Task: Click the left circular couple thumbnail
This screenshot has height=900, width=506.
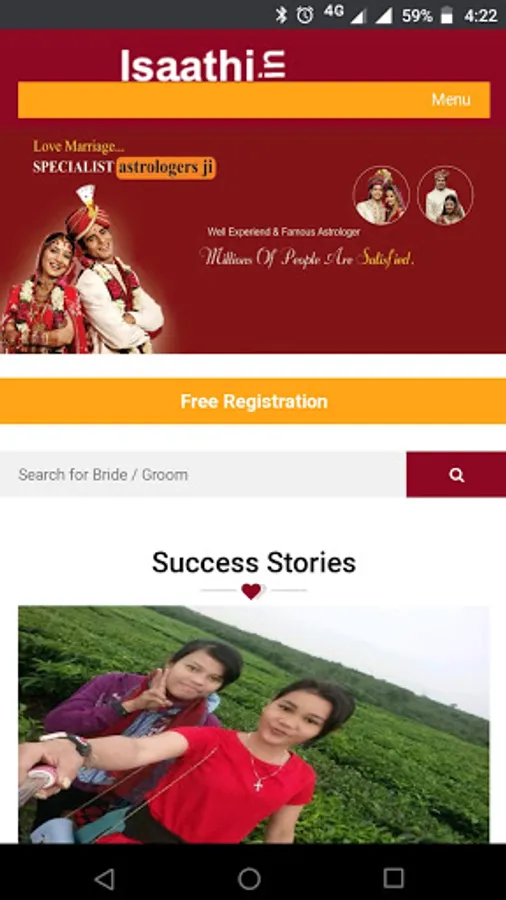Action: (x=381, y=195)
